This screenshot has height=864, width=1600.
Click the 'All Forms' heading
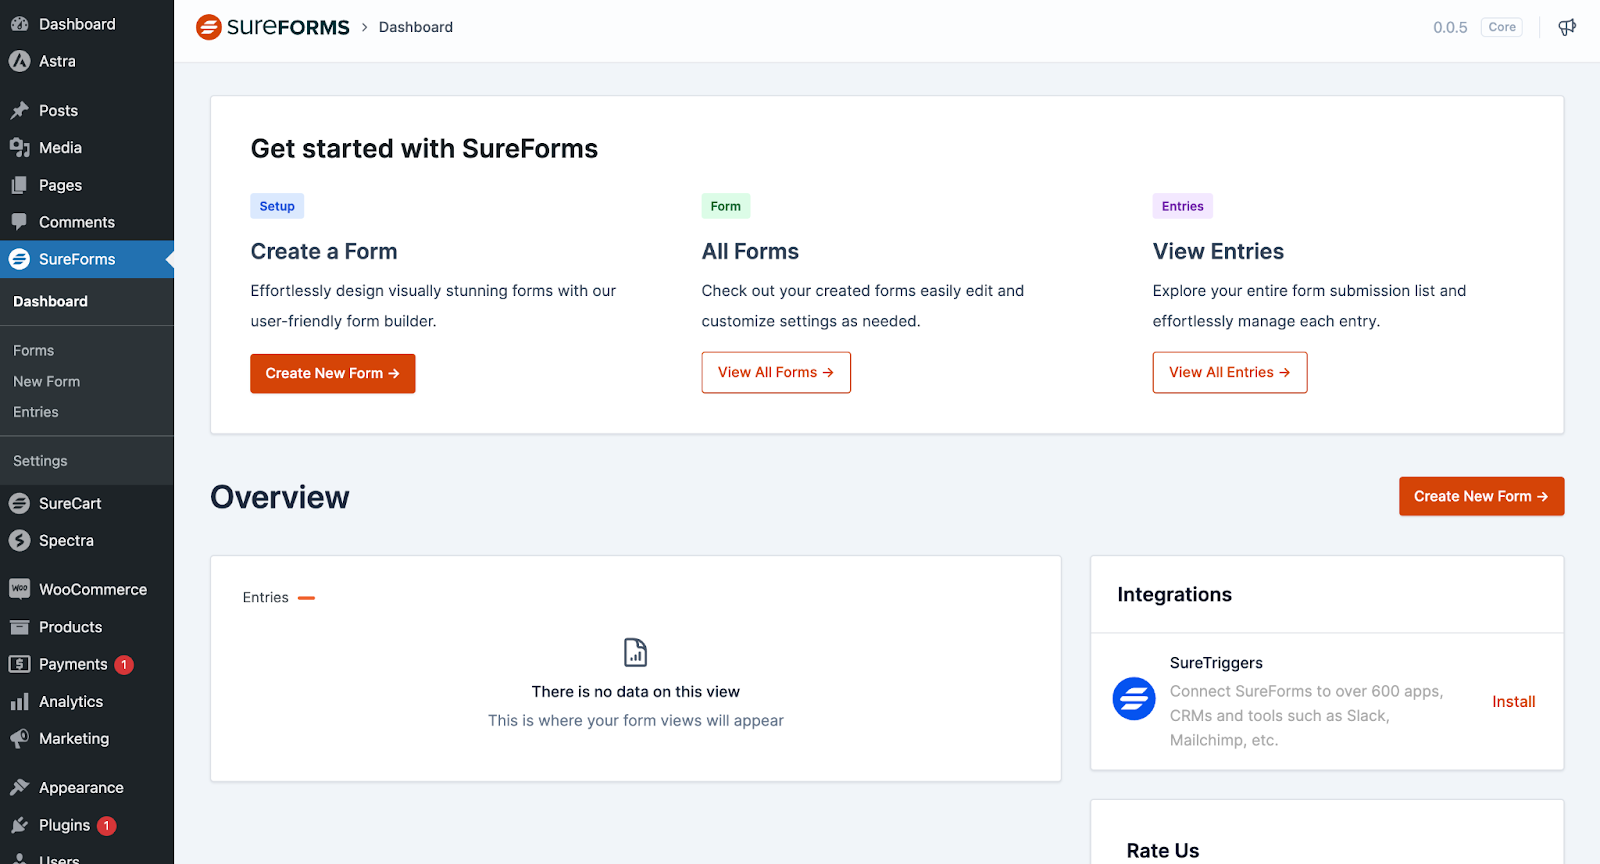750,251
